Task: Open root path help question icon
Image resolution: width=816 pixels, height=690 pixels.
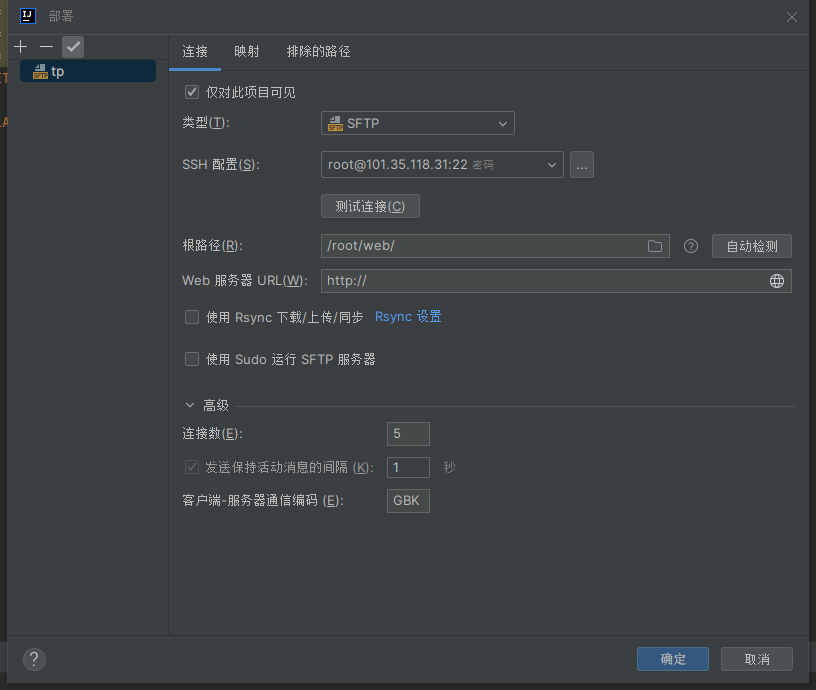Action: [x=691, y=246]
